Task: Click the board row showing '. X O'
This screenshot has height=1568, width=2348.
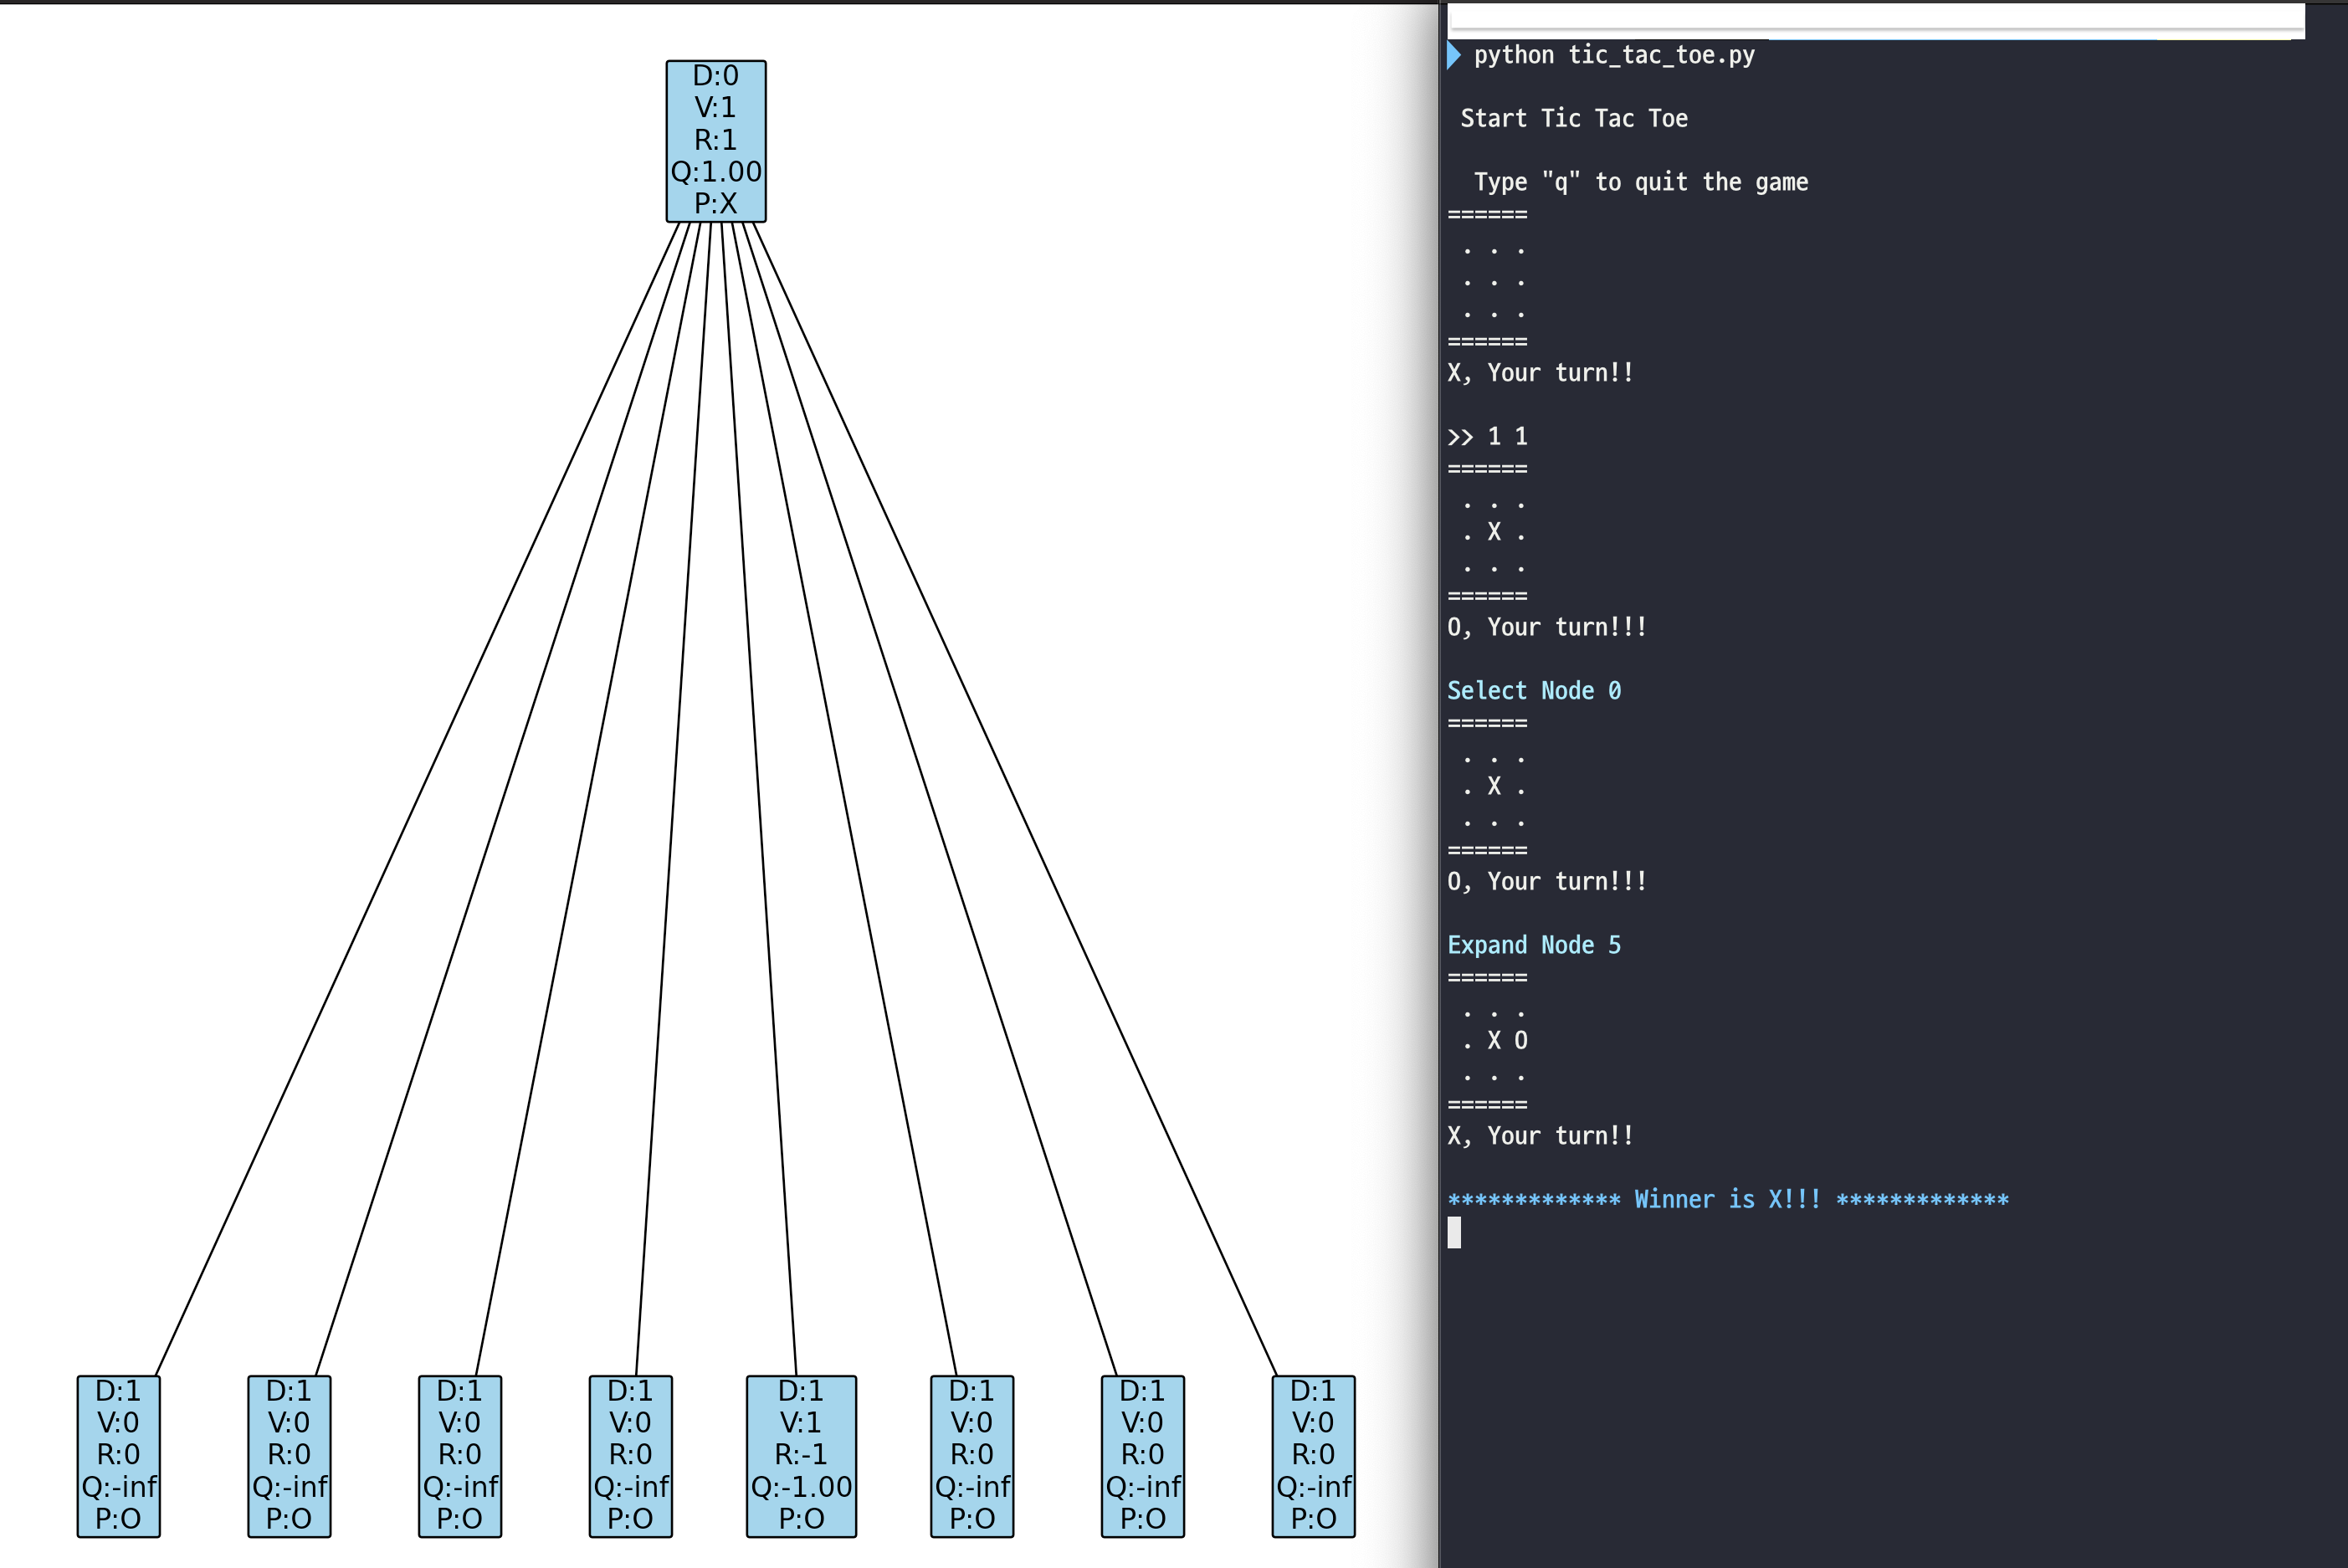Action: point(1495,1041)
